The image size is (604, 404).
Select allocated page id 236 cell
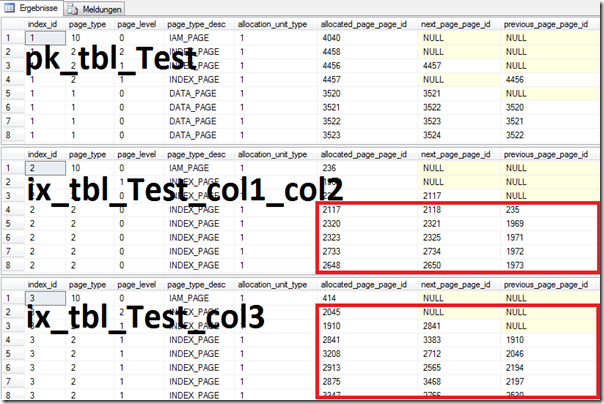[367, 168]
